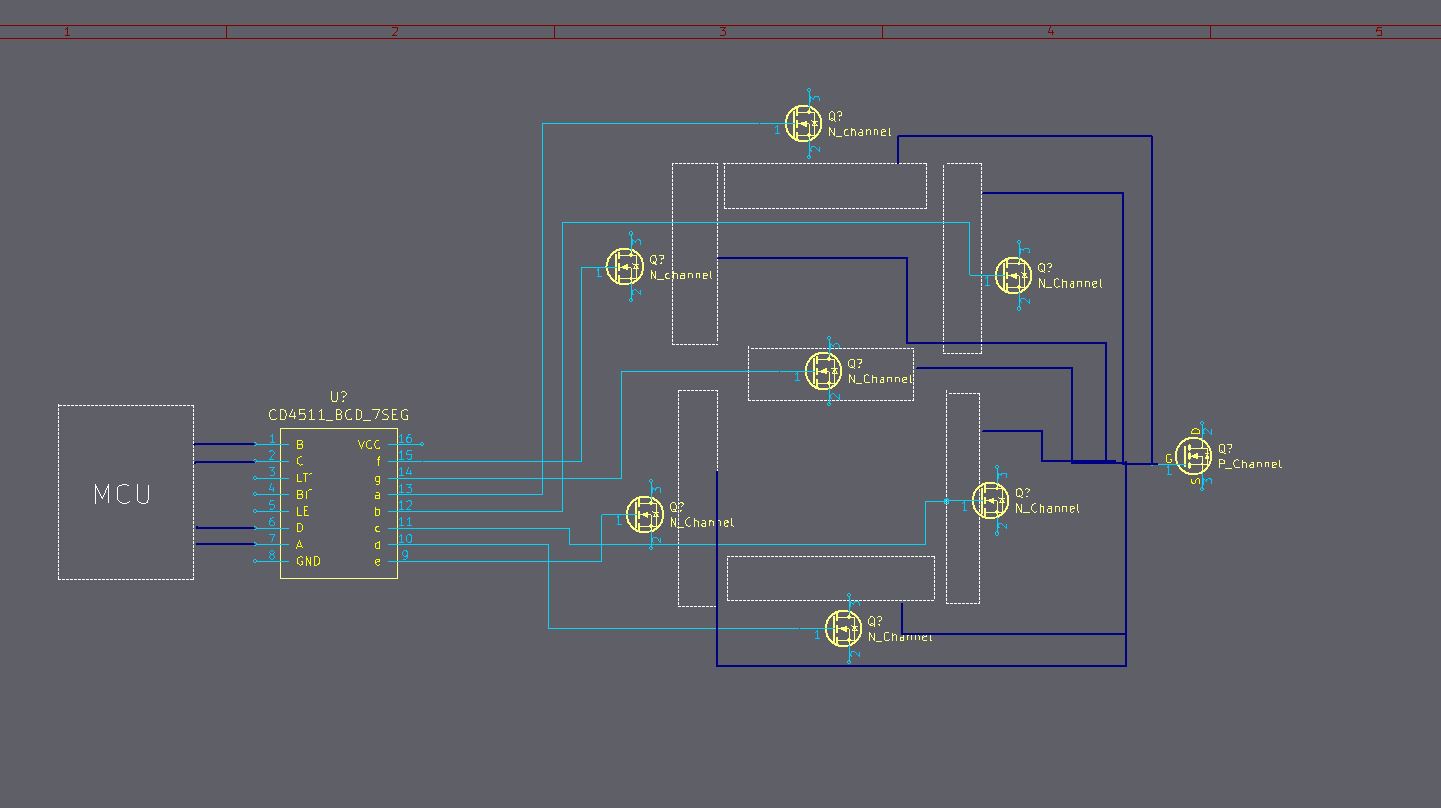1441x808 pixels.
Task: Select the bus wire from MCU to pin C
Action: click(224, 461)
